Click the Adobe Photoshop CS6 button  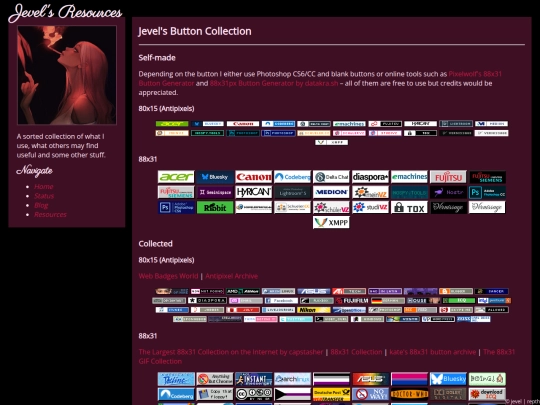[176, 207]
